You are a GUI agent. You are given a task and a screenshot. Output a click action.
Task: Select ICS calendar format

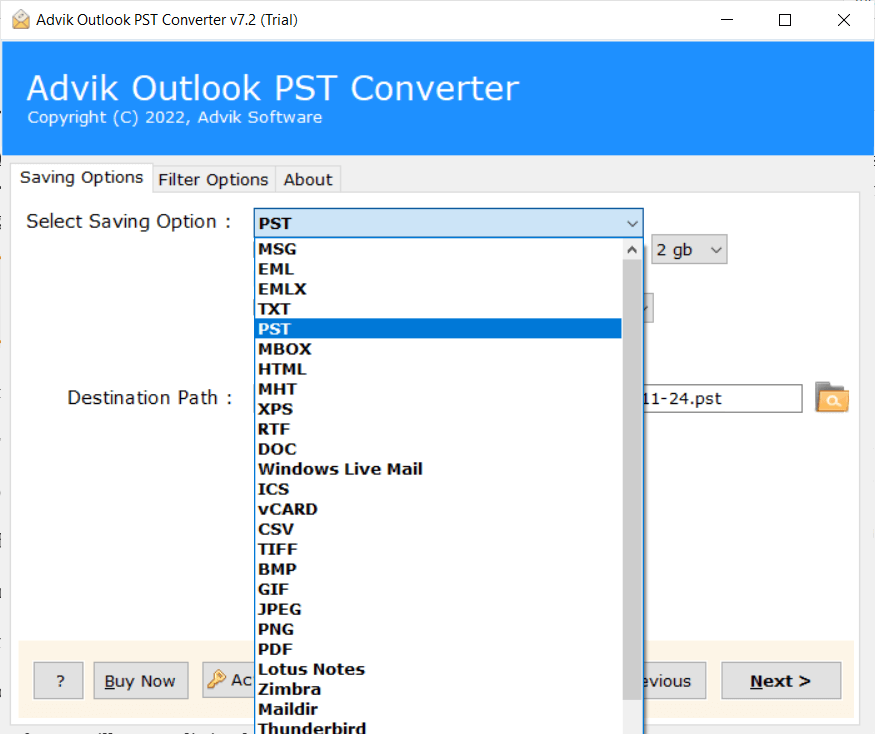coord(438,489)
